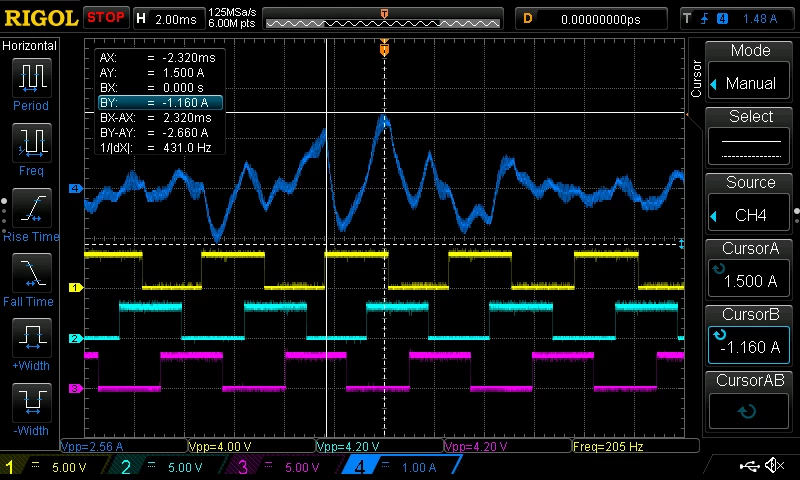Select channel 4 1.00 A scale label
Screen dimensions: 800x480
pyautogui.click(x=418, y=467)
